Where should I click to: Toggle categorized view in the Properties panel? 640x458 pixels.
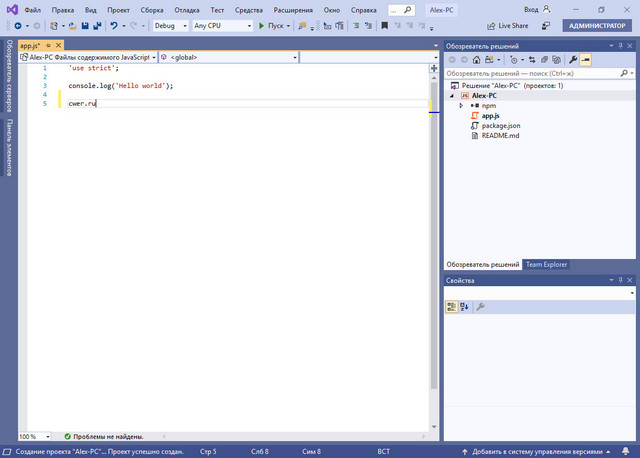coord(451,306)
